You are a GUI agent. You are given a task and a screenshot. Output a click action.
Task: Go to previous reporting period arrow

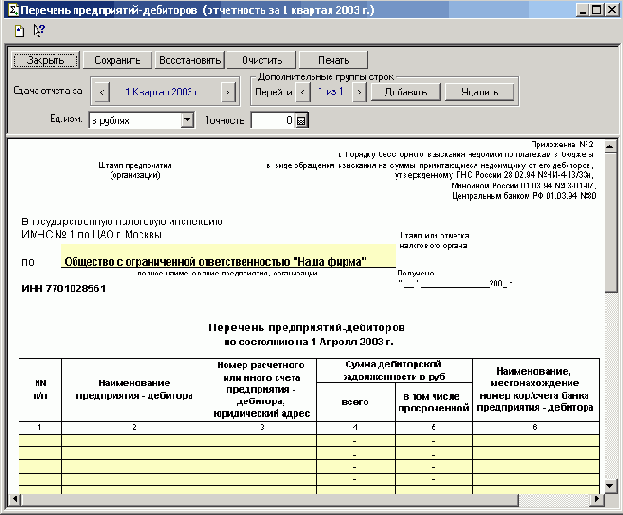click(100, 92)
